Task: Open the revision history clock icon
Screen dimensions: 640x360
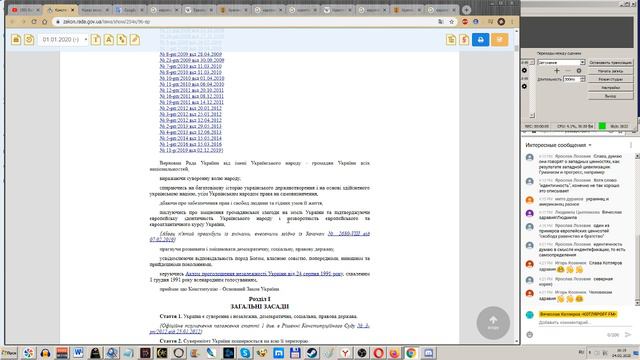Action: [x=29, y=40]
